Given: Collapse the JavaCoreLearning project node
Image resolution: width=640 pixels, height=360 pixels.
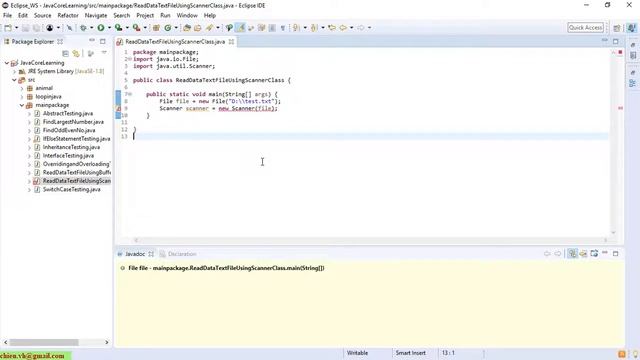Looking at the screenshot, I should 7,63.
